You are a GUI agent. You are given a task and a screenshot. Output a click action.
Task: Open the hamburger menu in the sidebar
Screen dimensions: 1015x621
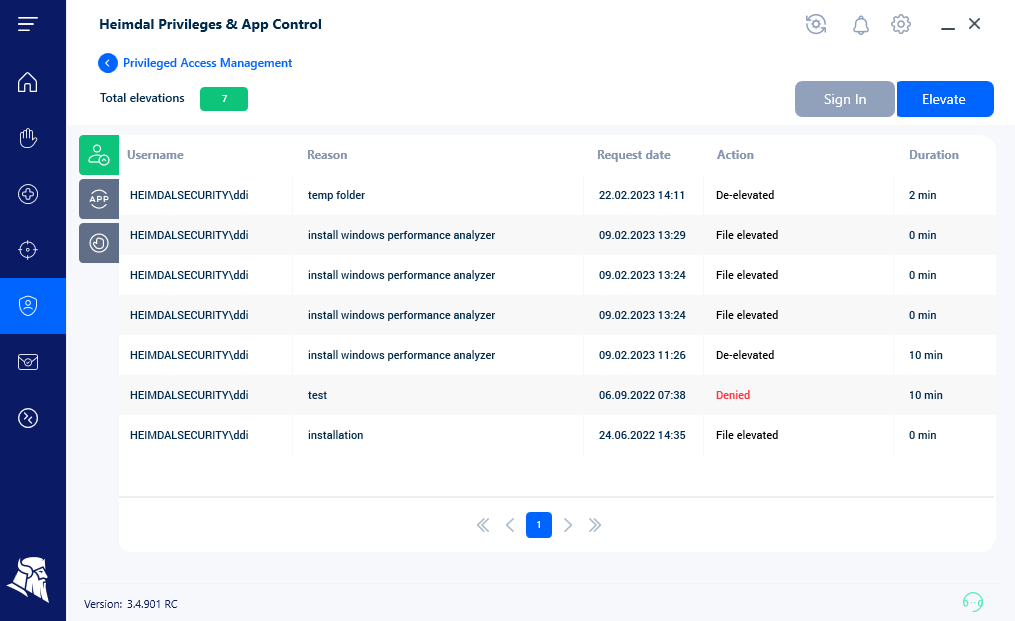(27, 25)
